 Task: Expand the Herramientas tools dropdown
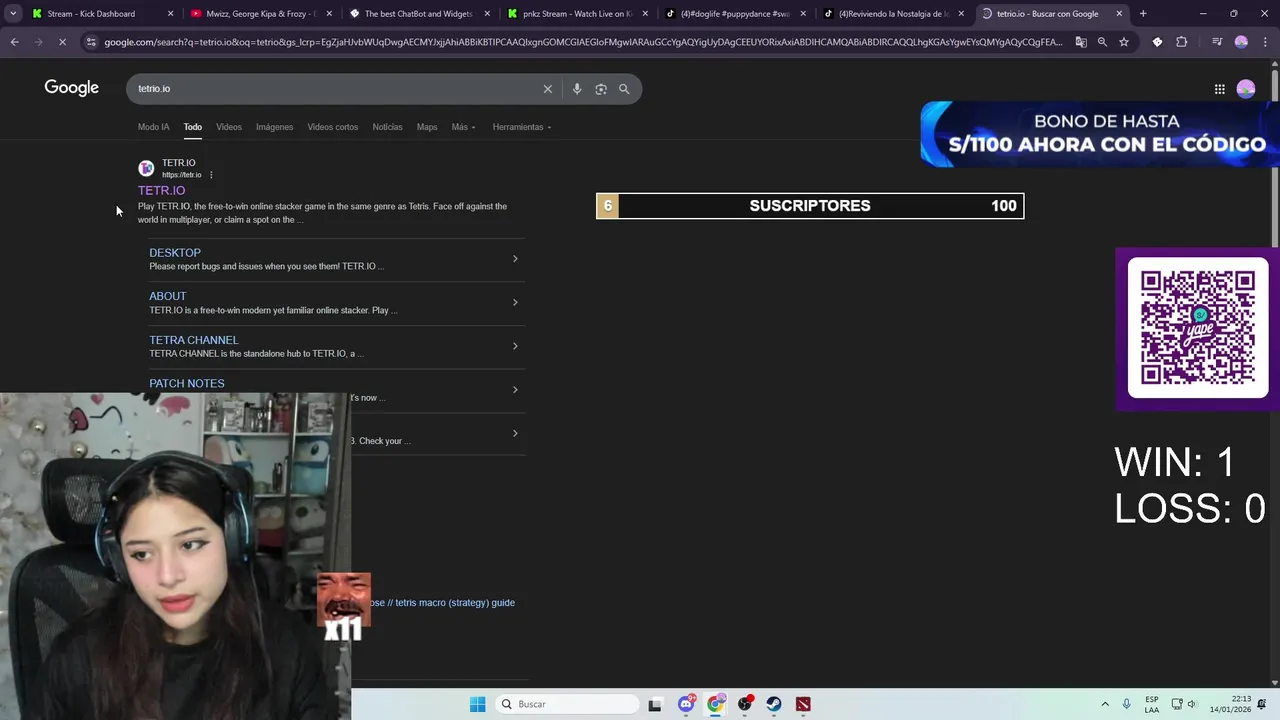pyautogui.click(x=522, y=127)
